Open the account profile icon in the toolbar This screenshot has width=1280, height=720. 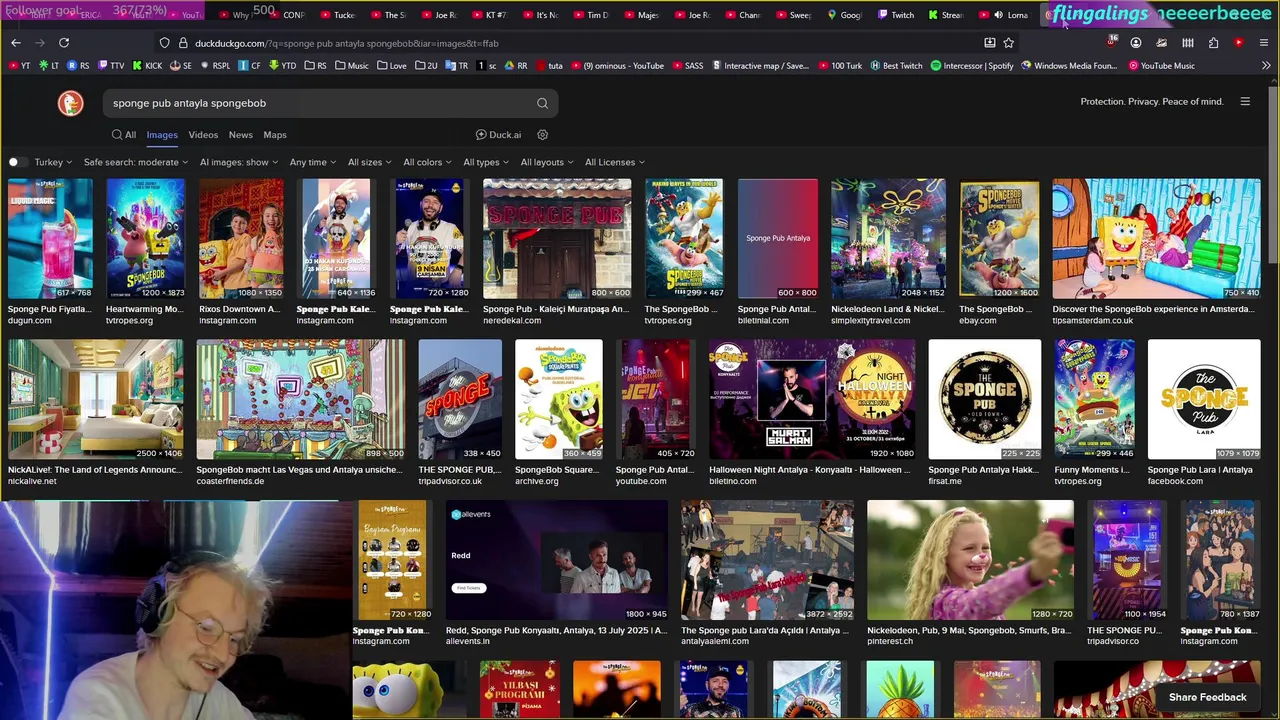[1136, 43]
